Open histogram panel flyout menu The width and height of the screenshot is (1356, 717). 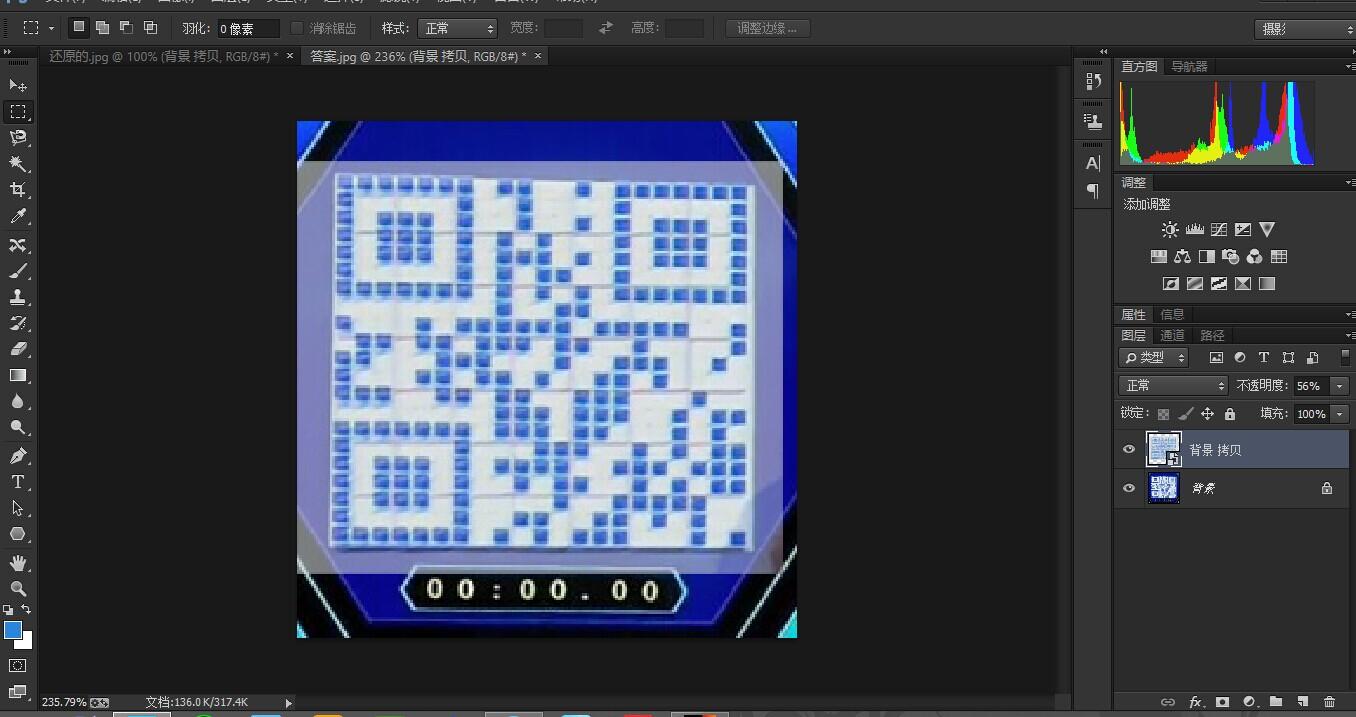1349,66
